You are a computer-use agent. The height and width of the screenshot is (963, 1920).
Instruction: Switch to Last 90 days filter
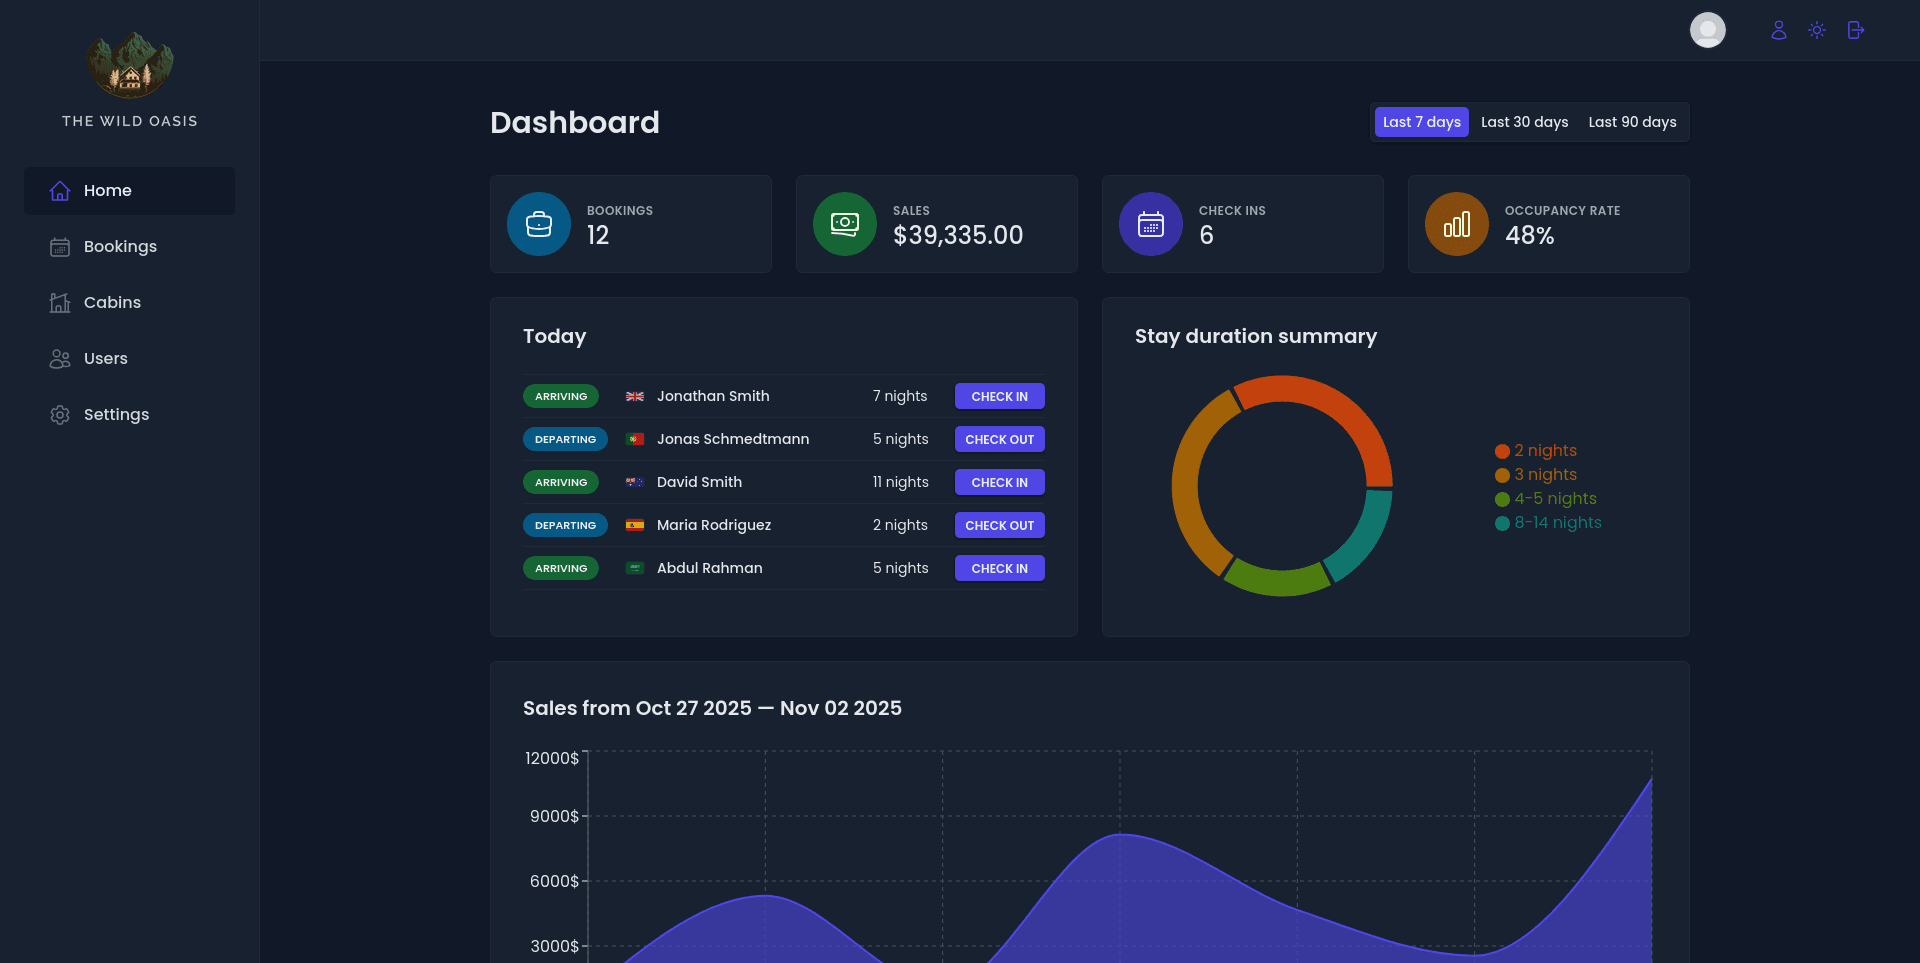pos(1632,122)
